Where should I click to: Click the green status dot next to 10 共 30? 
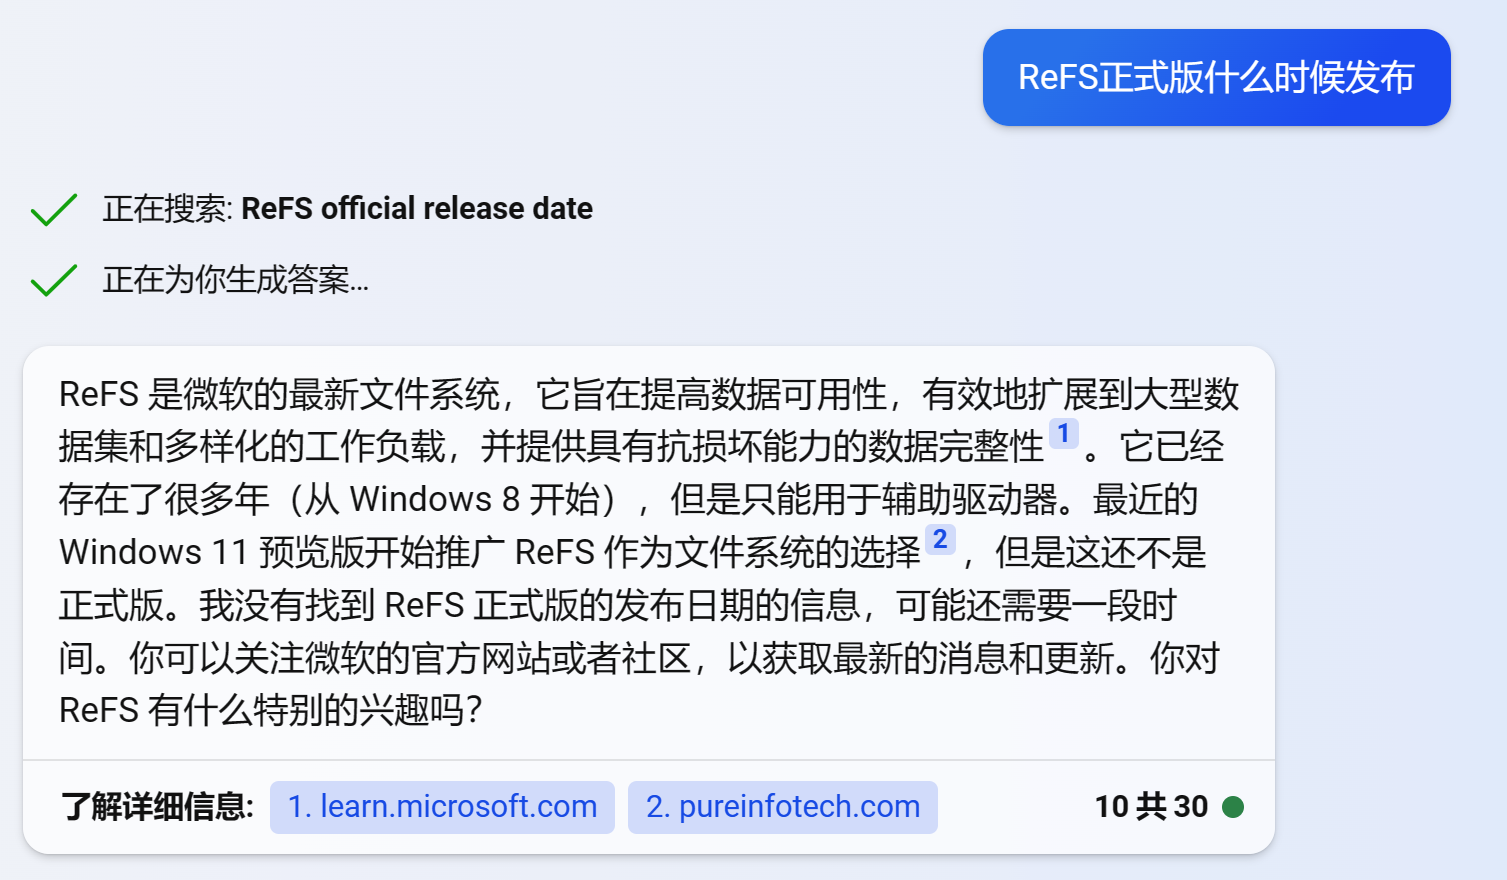coord(1235,806)
